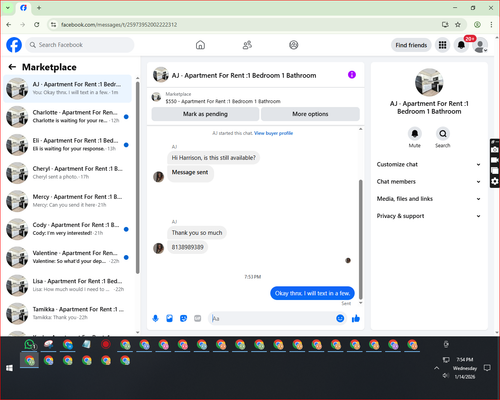
Task: Open WhatsApp from the taskbar
Action: tap(30, 345)
